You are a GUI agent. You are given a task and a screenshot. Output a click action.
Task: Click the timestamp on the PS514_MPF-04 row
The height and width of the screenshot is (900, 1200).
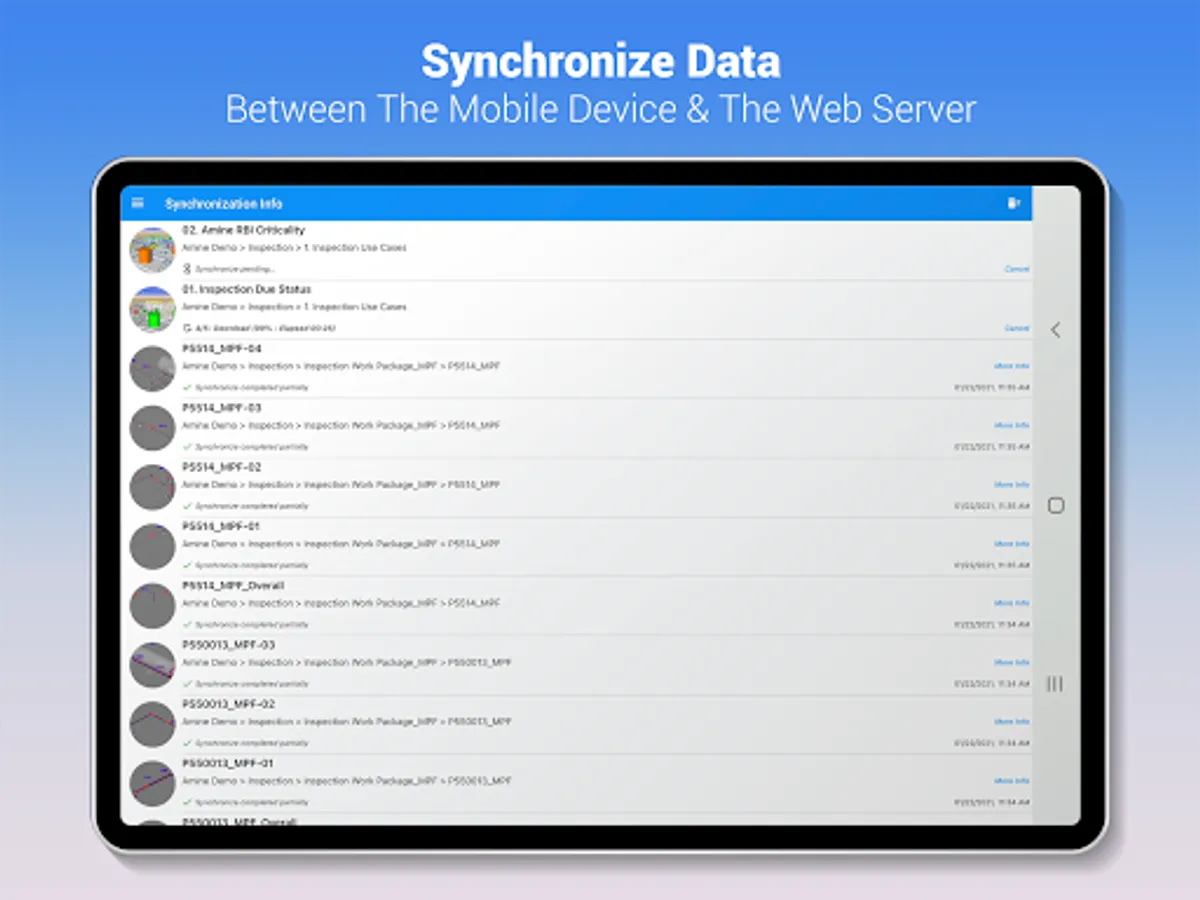991,387
